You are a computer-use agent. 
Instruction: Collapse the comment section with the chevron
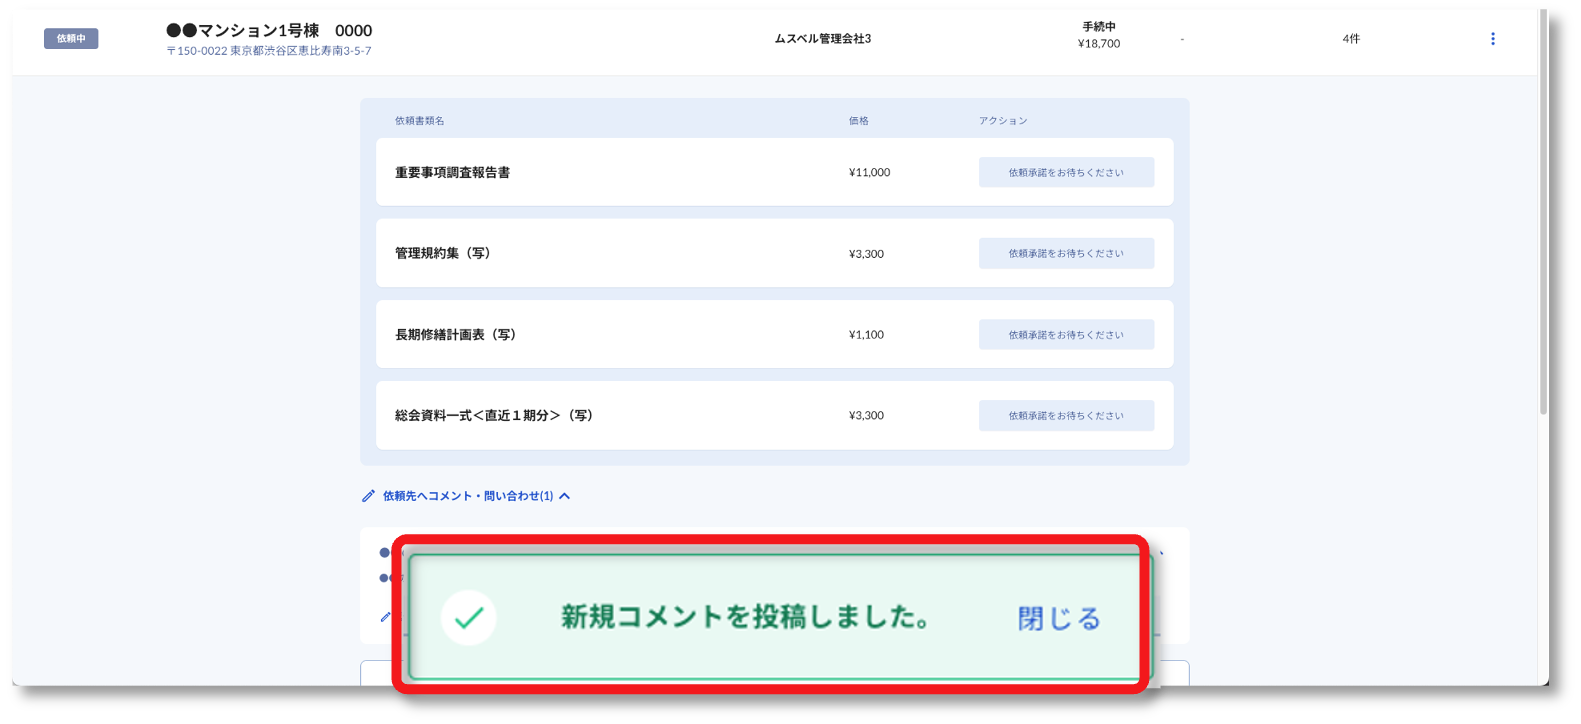(x=565, y=496)
